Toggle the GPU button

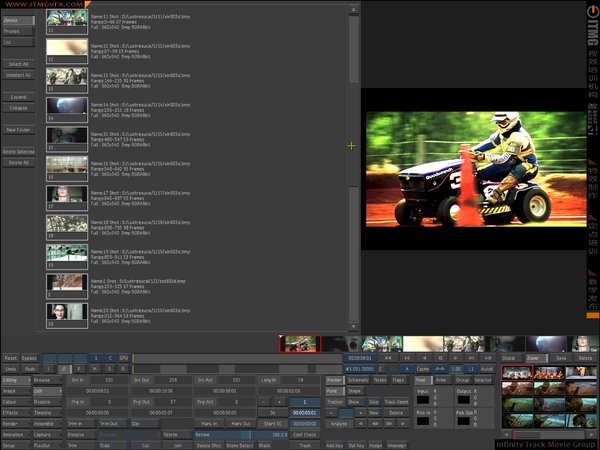click(x=124, y=357)
